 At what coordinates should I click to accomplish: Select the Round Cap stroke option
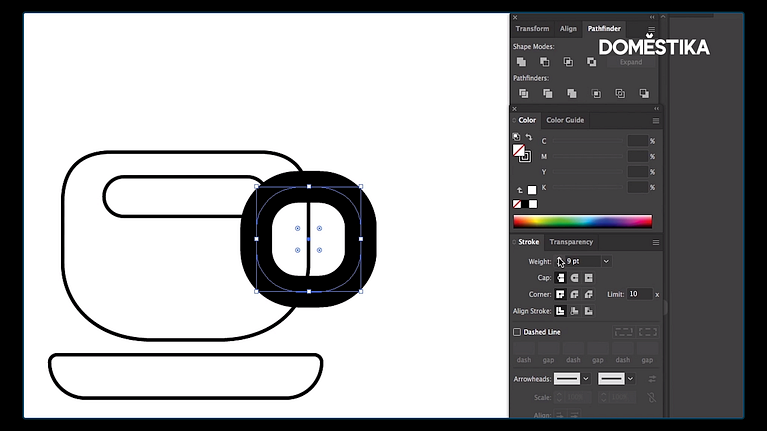point(575,277)
